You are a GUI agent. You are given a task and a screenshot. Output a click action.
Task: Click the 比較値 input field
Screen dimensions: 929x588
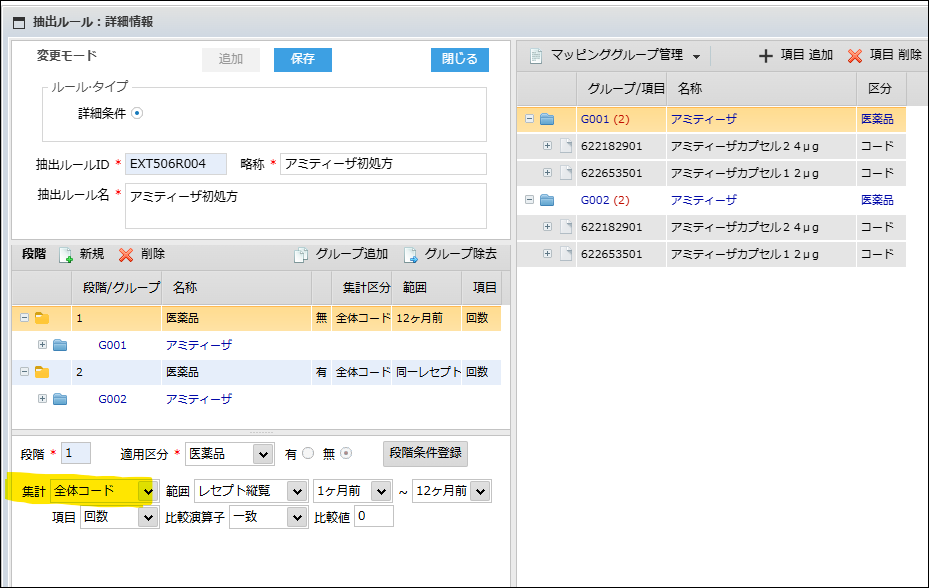point(374,516)
